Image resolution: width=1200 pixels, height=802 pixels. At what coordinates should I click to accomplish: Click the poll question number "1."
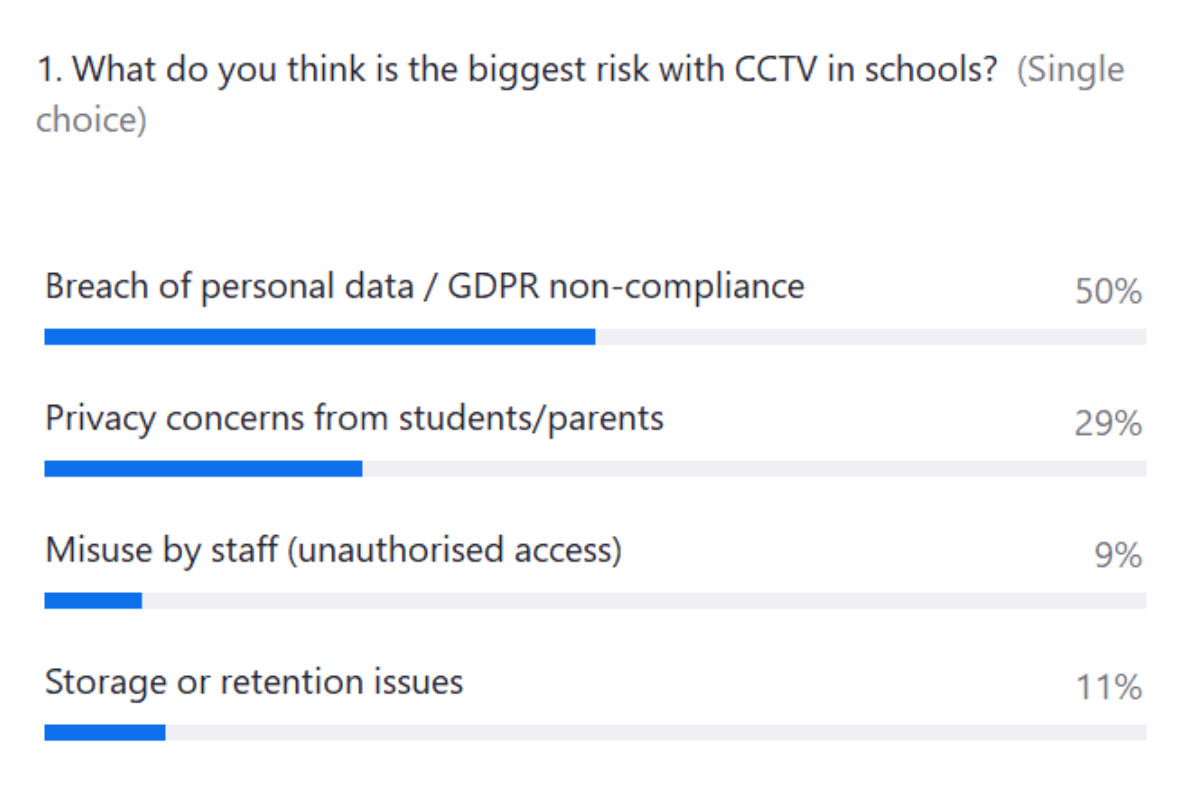[x=50, y=71]
